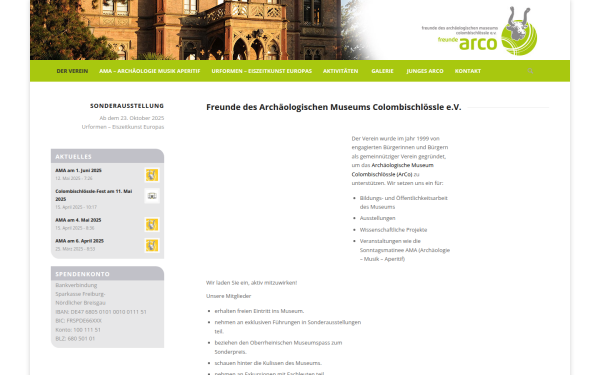Screen dimensions: 600x375
Task: Click bullet about exklusiven Führungen in Sonderausstellungen
Action: click(288, 327)
